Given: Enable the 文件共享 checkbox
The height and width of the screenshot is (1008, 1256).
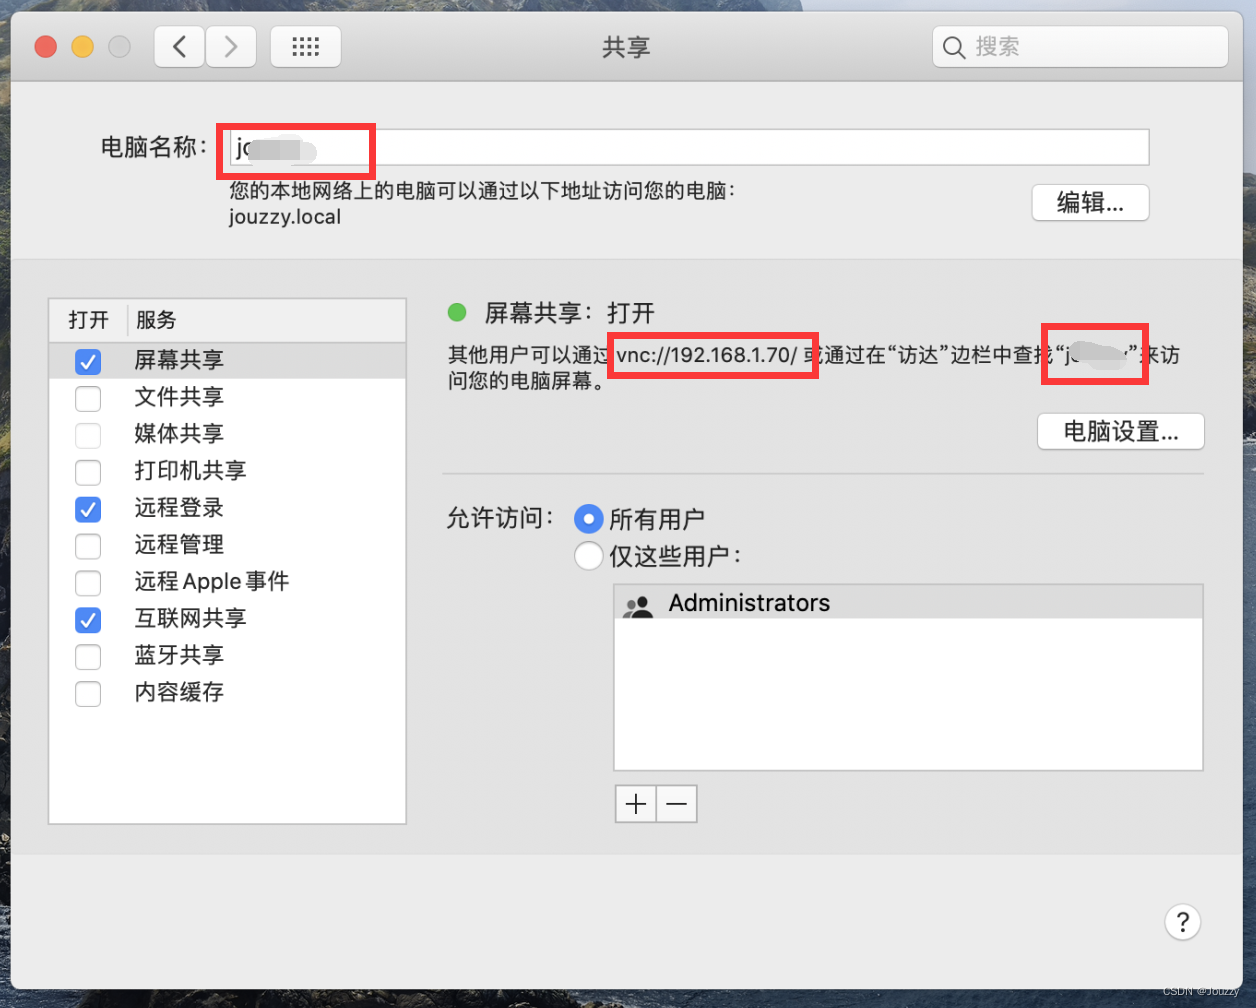Looking at the screenshot, I should 88,398.
